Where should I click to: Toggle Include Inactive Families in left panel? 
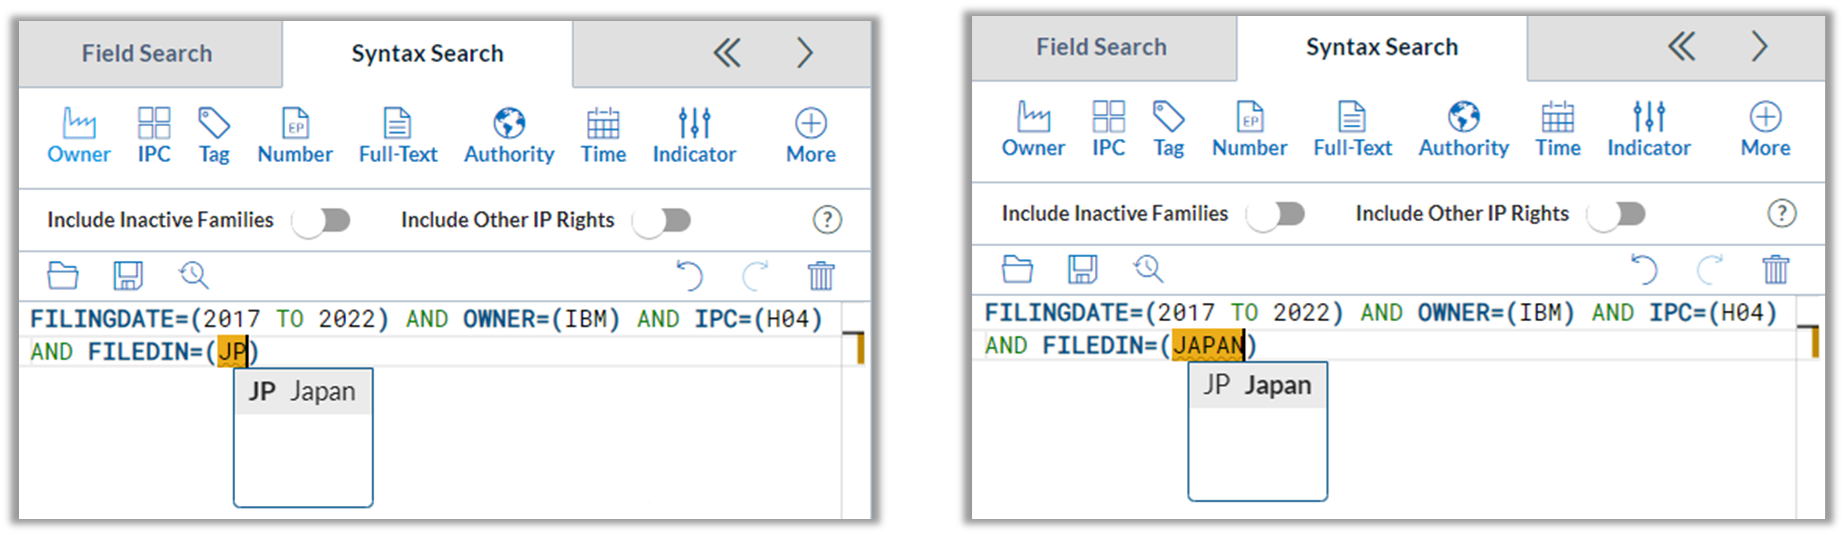pyautogui.click(x=322, y=220)
